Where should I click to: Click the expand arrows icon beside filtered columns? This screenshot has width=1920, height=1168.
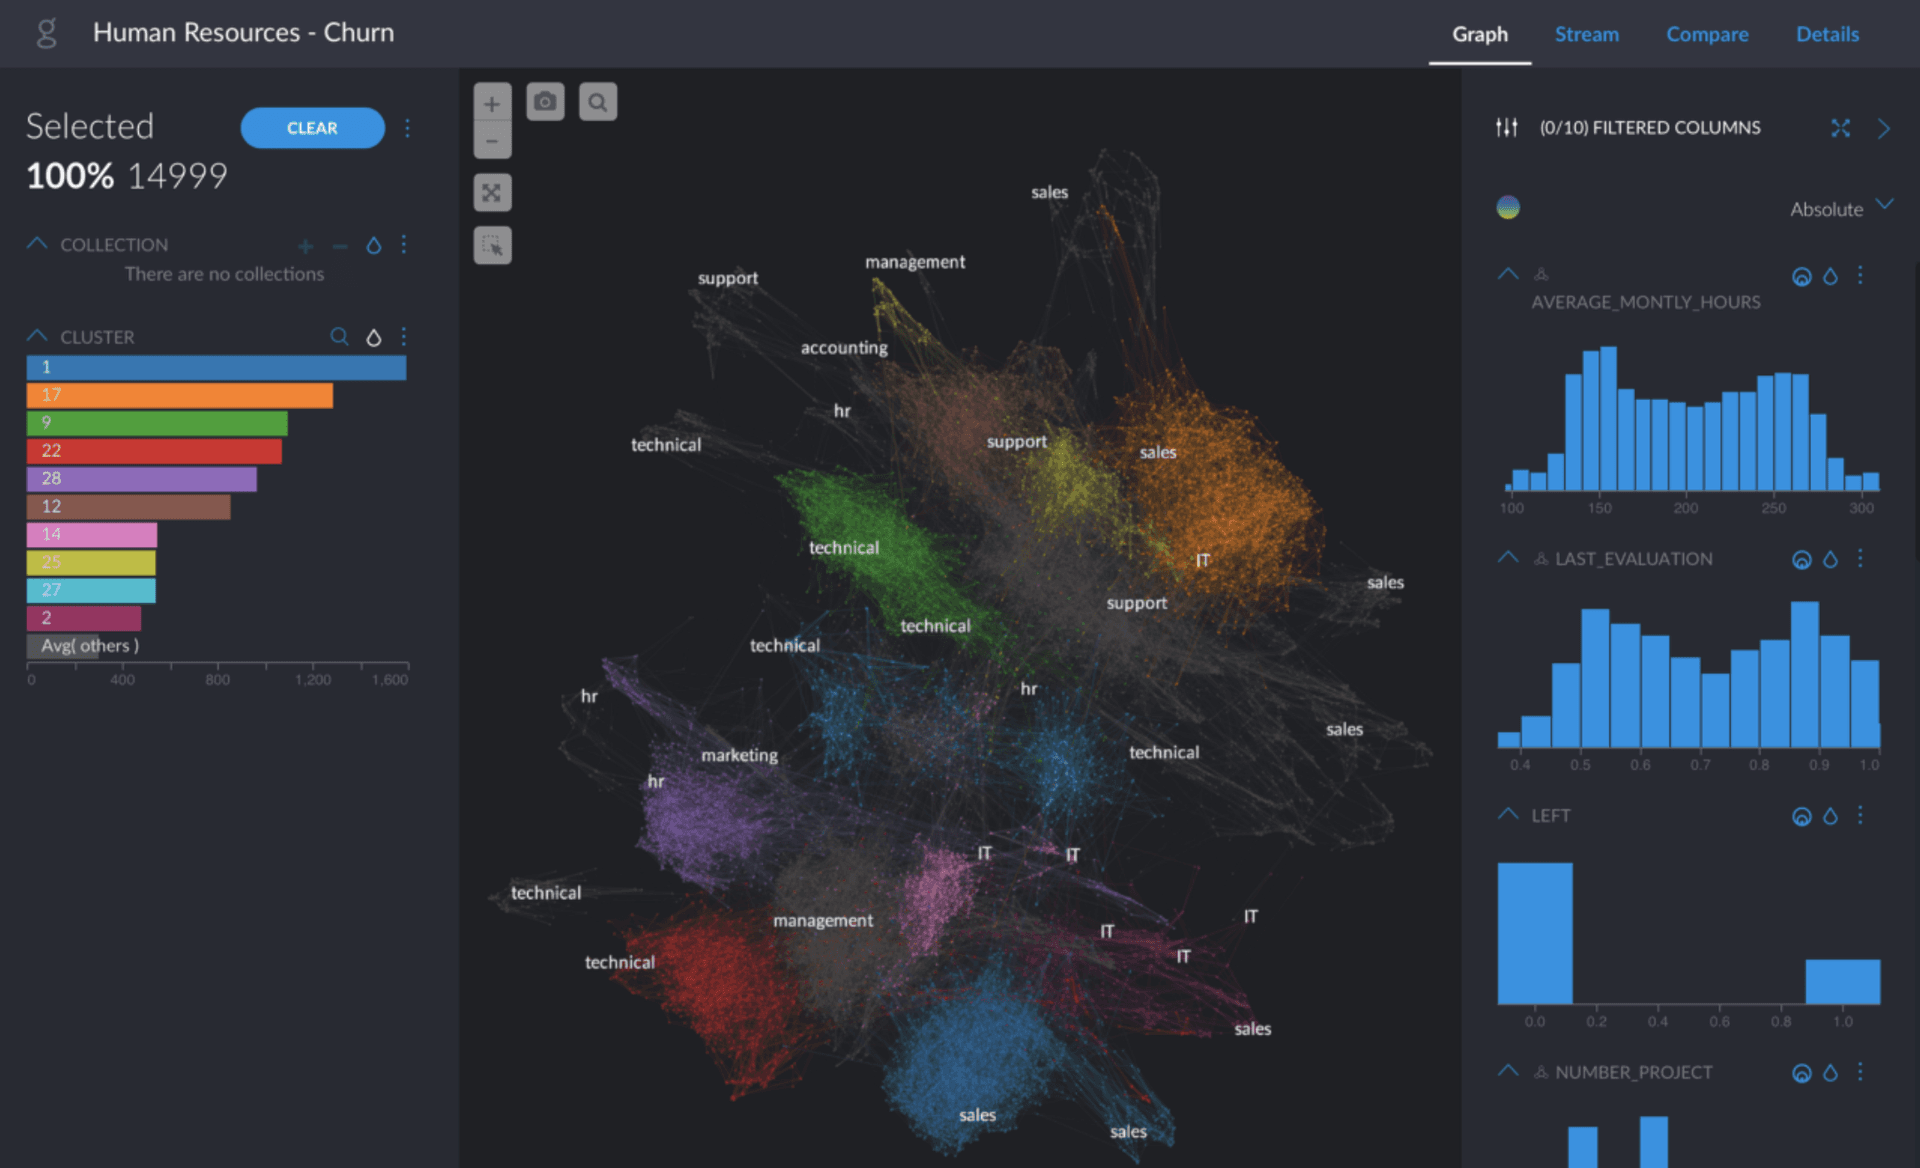coord(1840,128)
